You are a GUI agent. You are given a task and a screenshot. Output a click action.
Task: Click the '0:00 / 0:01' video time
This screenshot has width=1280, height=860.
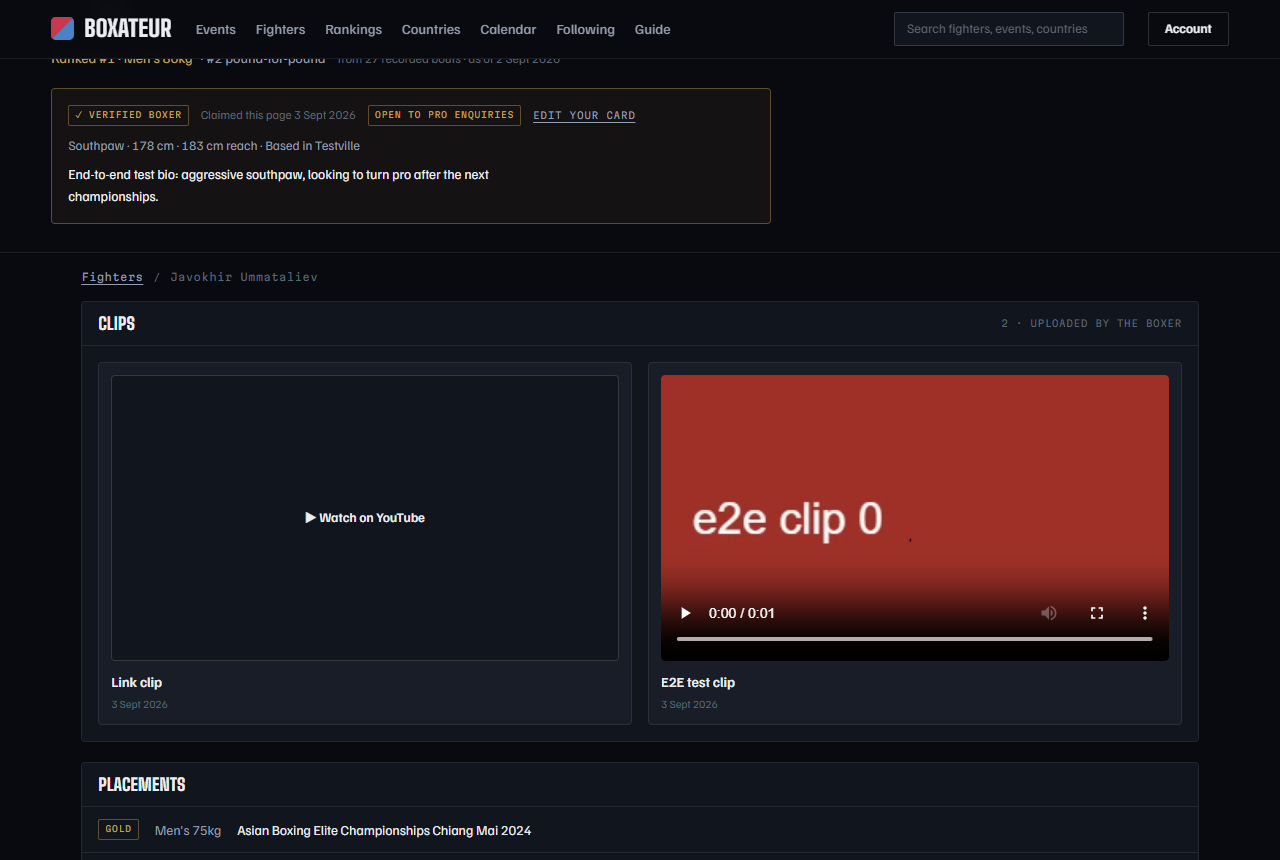[741, 613]
